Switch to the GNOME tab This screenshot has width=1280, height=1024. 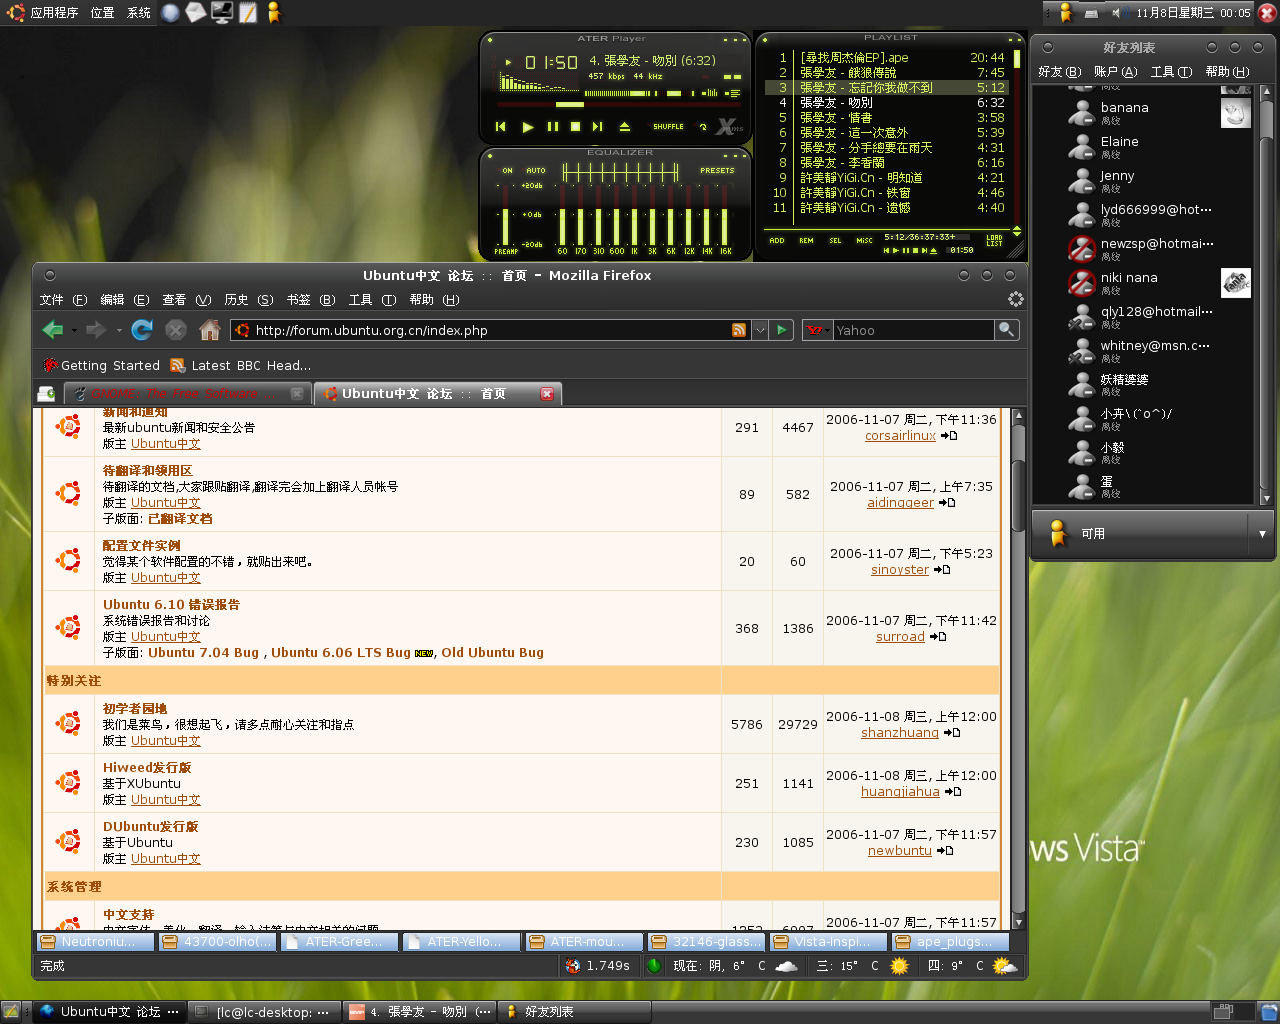[x=188, y=394]
